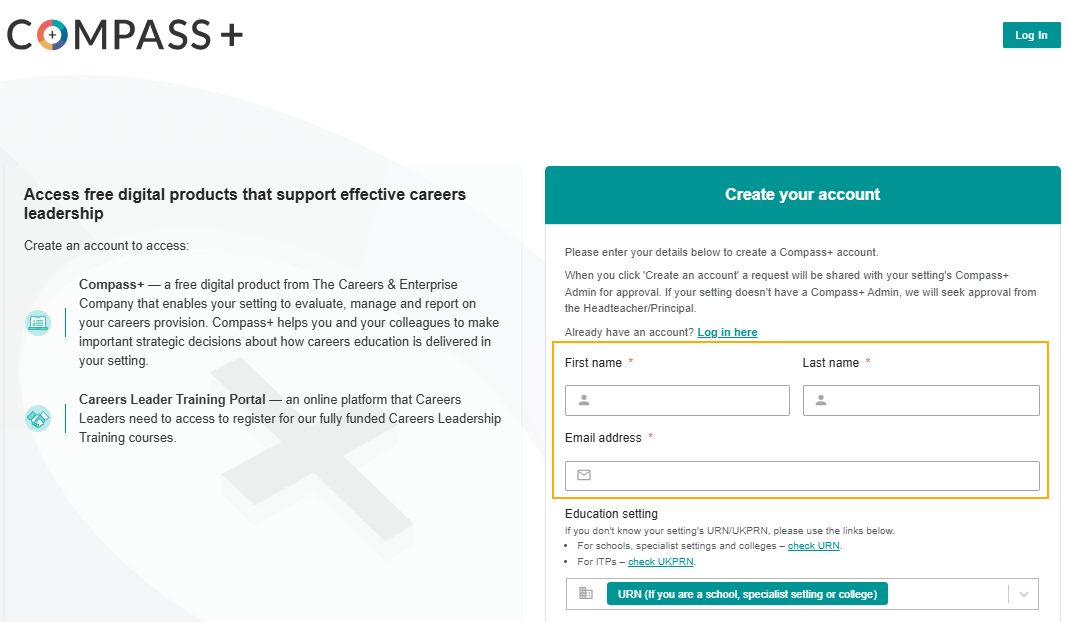Viewport: 1067px width, 622px height.
Task: Focus the Email address input field
Action: tap(802, 476)
